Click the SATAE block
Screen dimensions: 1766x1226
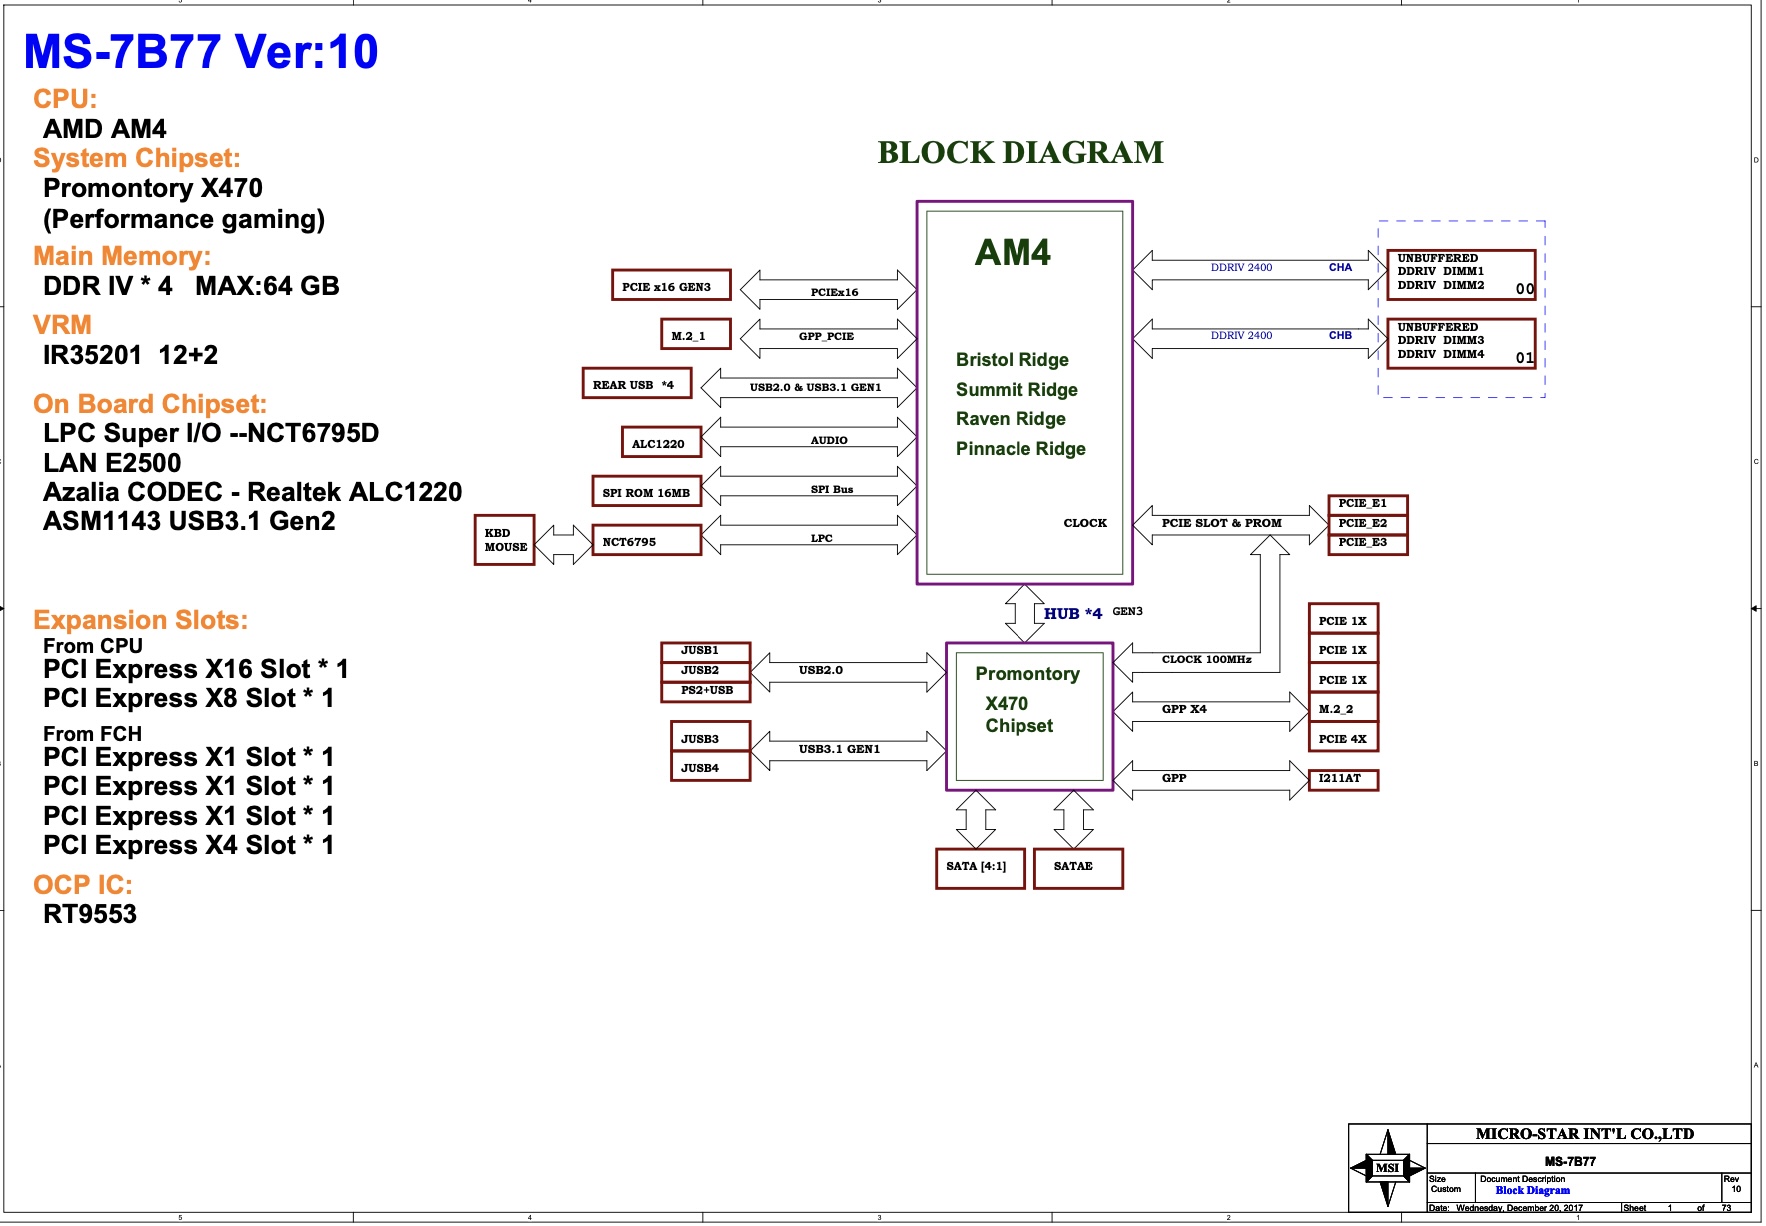[x=1077, y=867]
